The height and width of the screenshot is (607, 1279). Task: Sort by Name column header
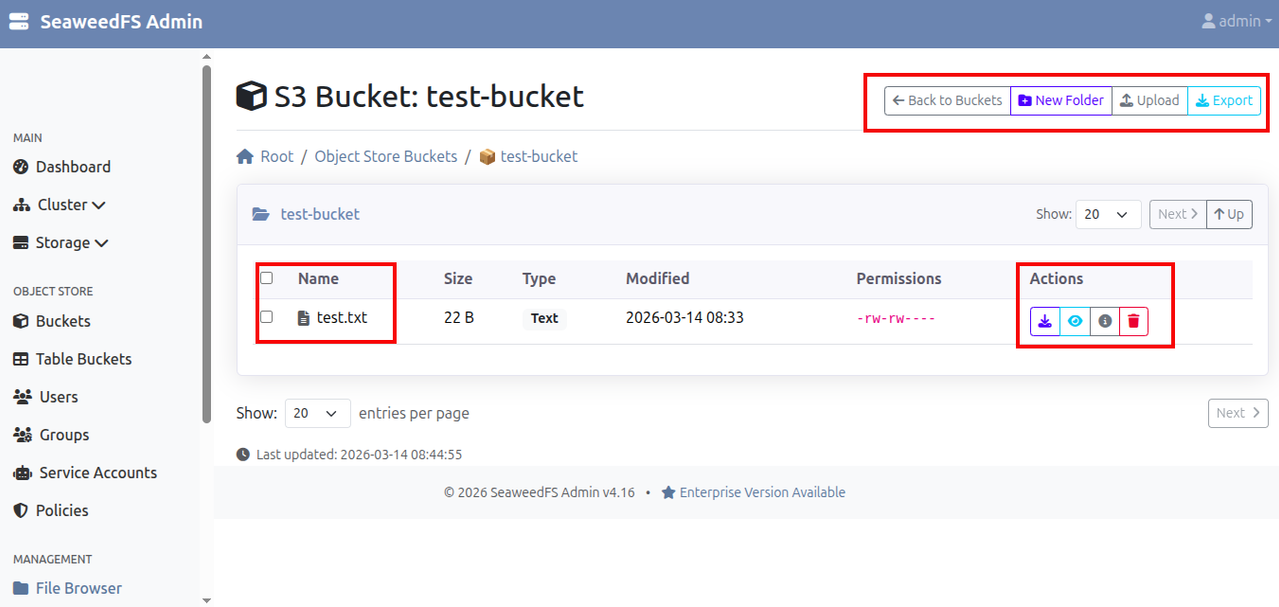(318, 278)
